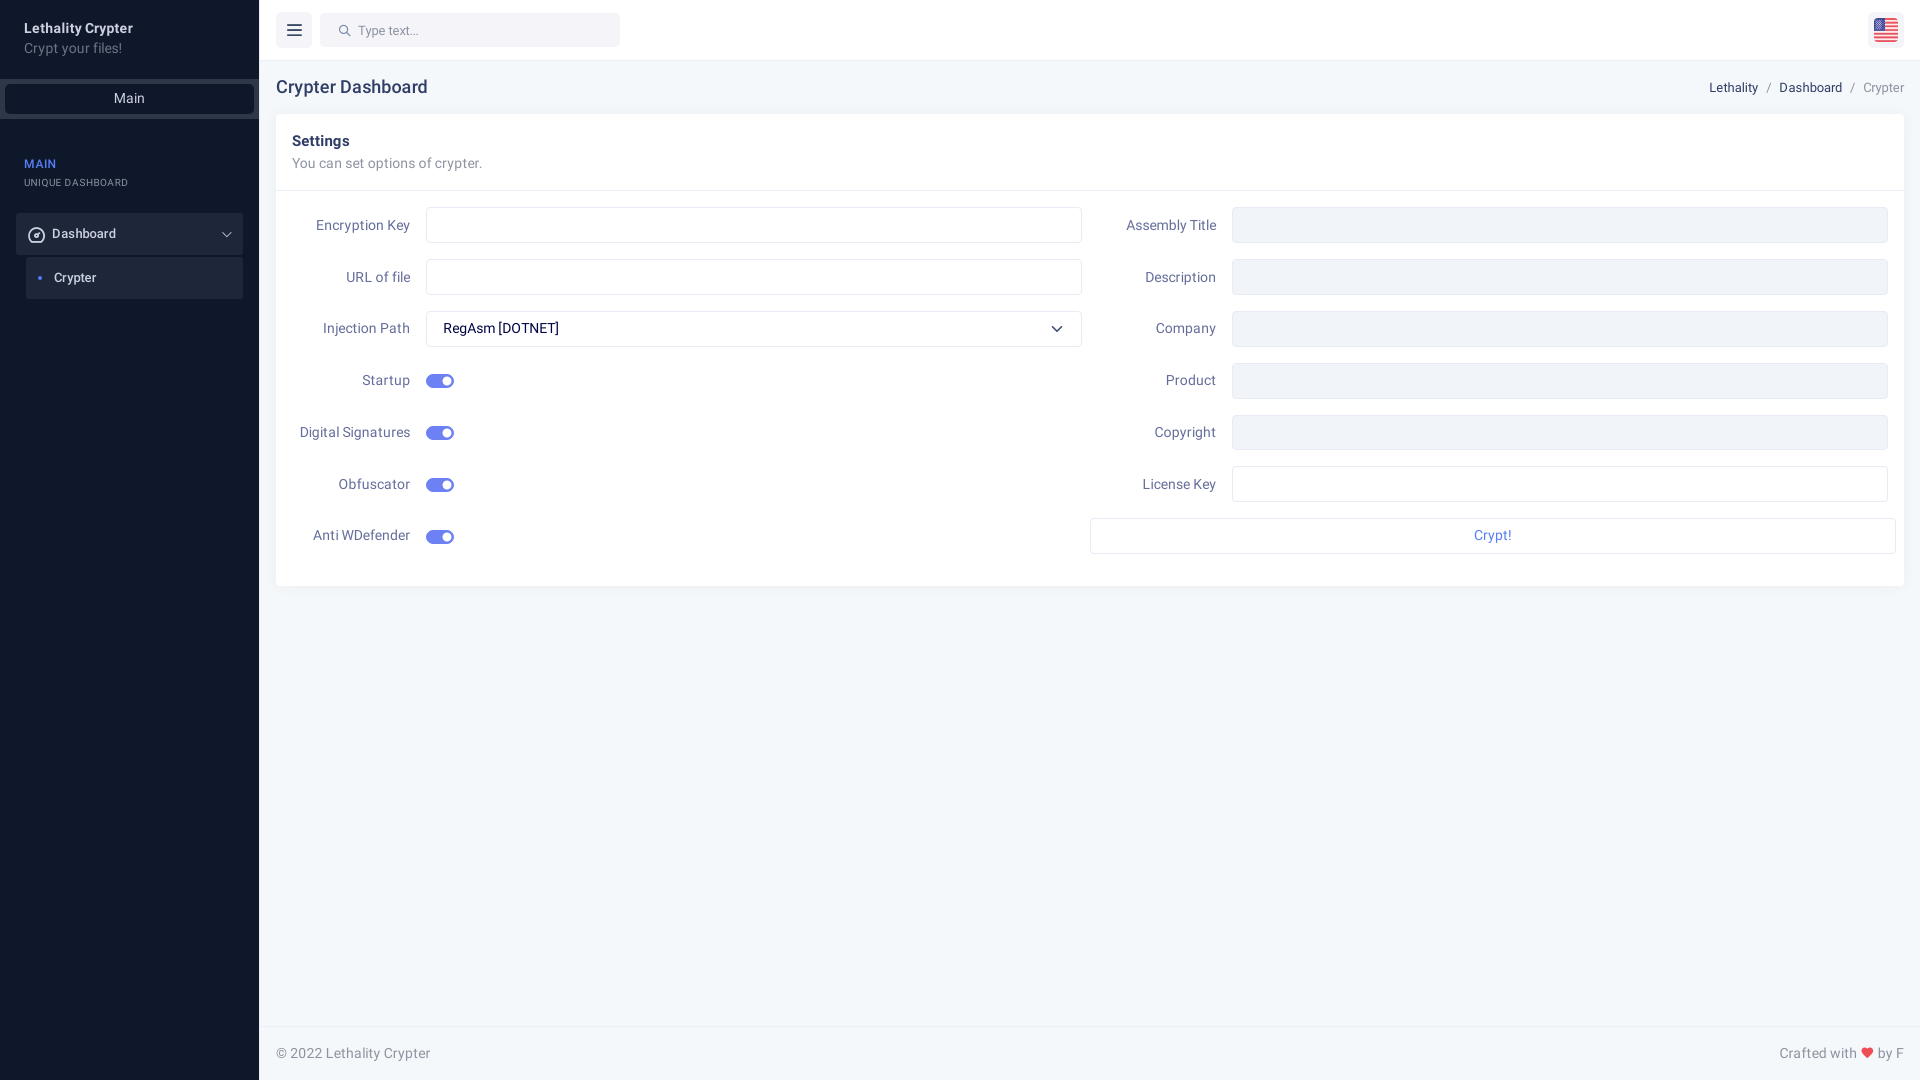Disable the Digital Signatures switch
This screenshot has height=1080, width=1920.
point(440,433)
